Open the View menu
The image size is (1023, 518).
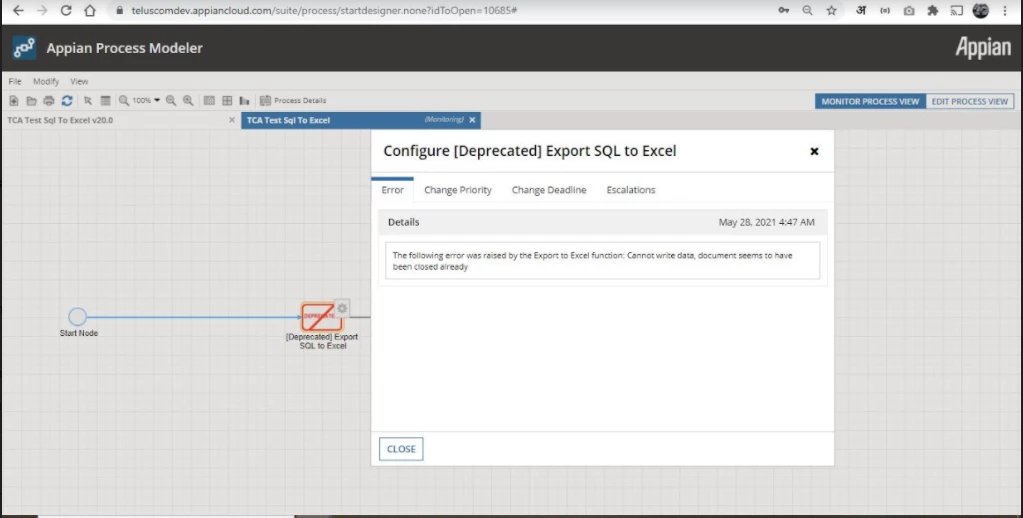pyautogui.click(x=79, y=82)
